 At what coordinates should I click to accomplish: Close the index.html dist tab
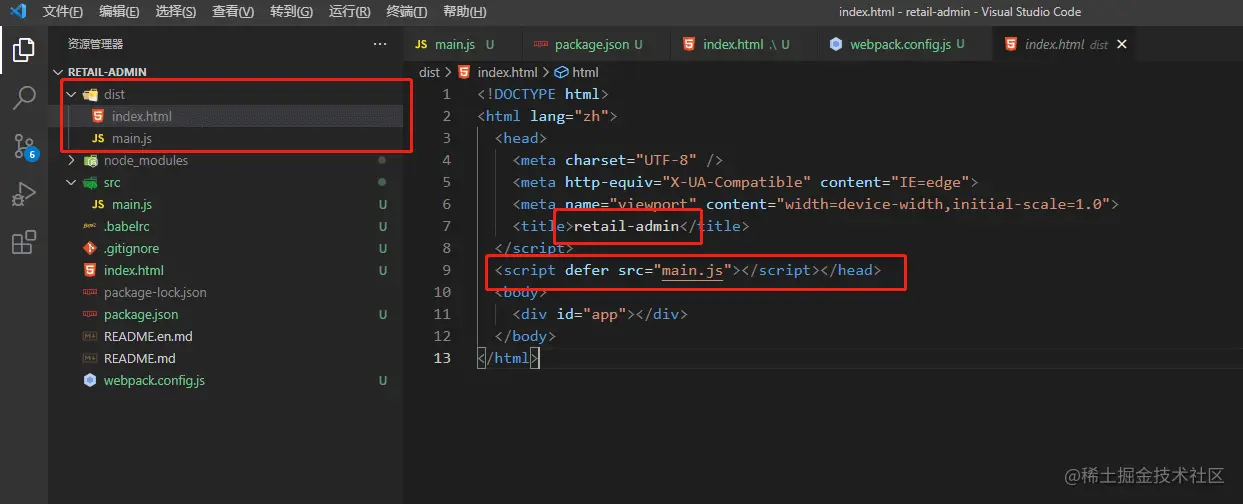[1122, 44]
